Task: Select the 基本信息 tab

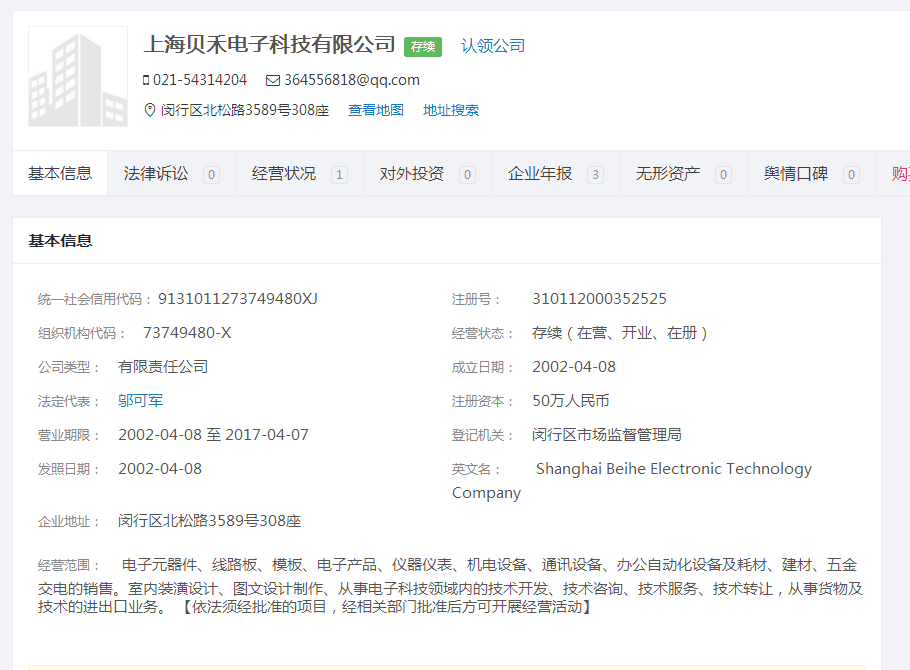Action: 60,173
